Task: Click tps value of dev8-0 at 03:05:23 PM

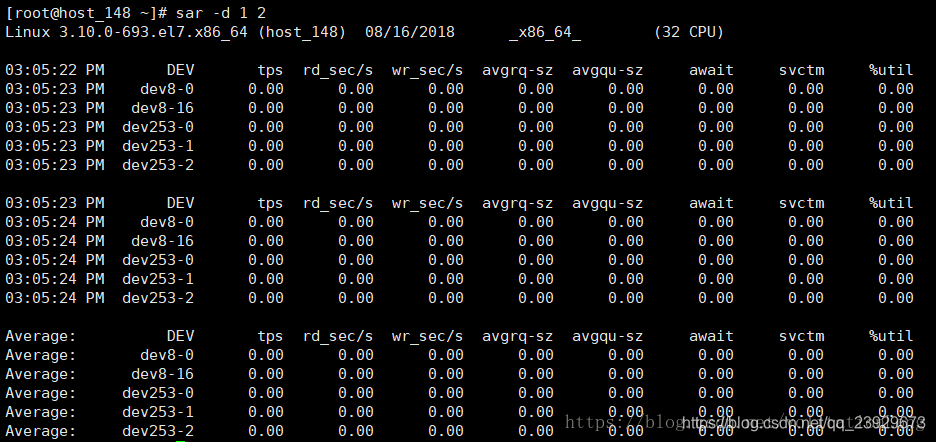Action: pyautogui.click(x=266, y=89)
